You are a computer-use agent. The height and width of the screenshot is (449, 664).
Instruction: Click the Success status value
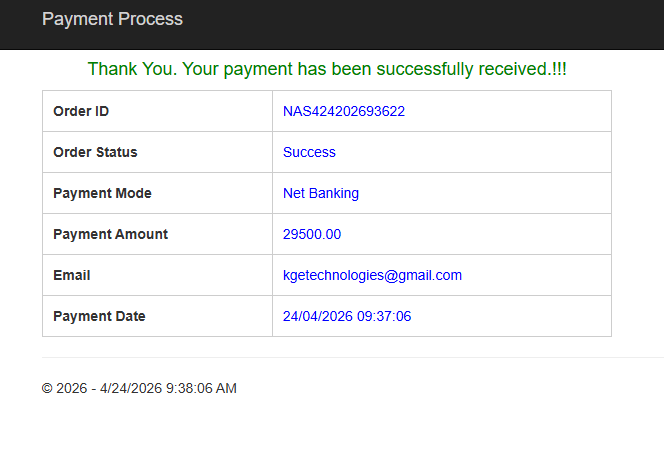[x=309, y=152]
